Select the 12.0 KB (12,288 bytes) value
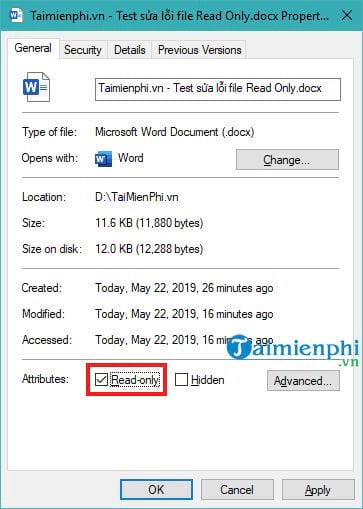The image size is (363, 509). coord(149,249)
